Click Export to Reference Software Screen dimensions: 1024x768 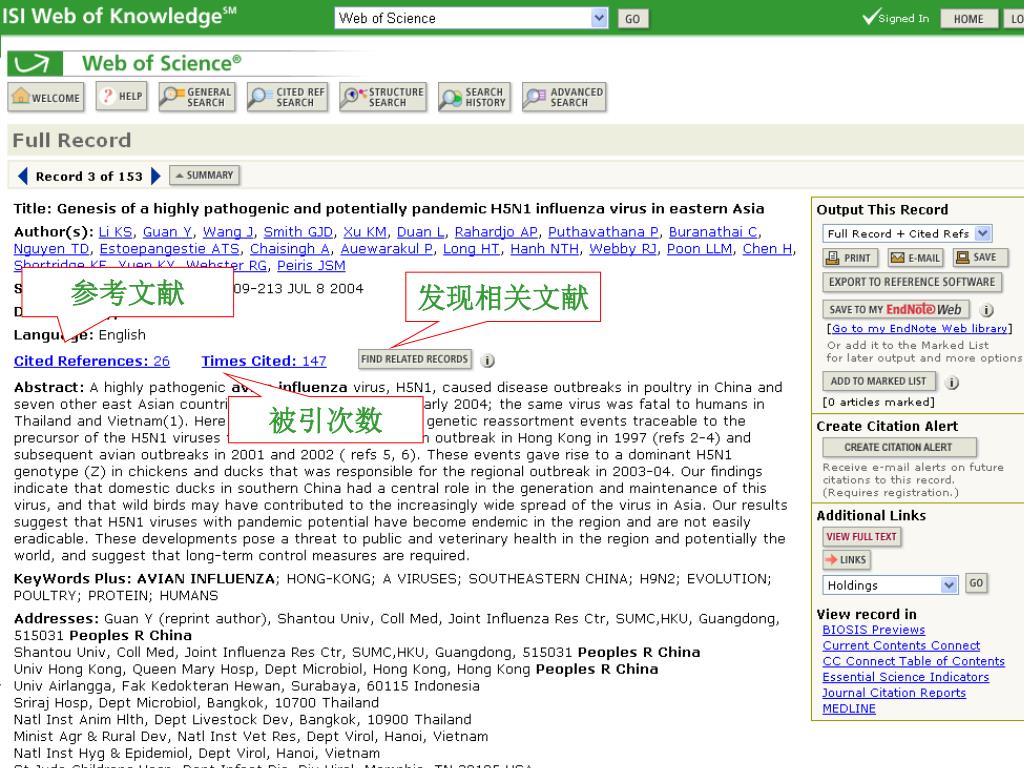pyautogui.click(x=912, y=282)
